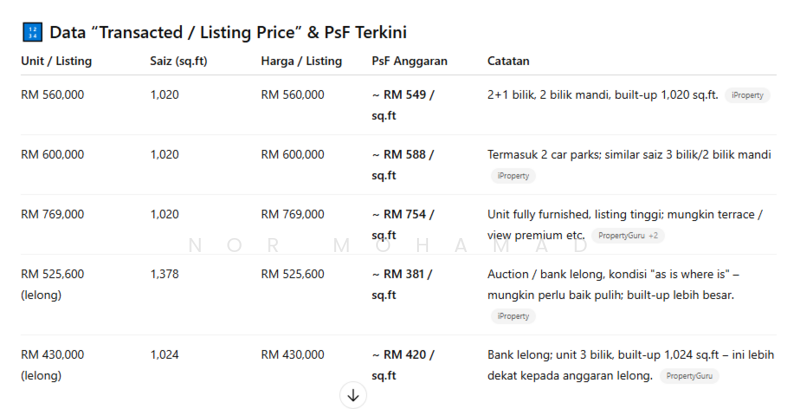Click the Saiz (sq.ft) column header

pos(178,61)
